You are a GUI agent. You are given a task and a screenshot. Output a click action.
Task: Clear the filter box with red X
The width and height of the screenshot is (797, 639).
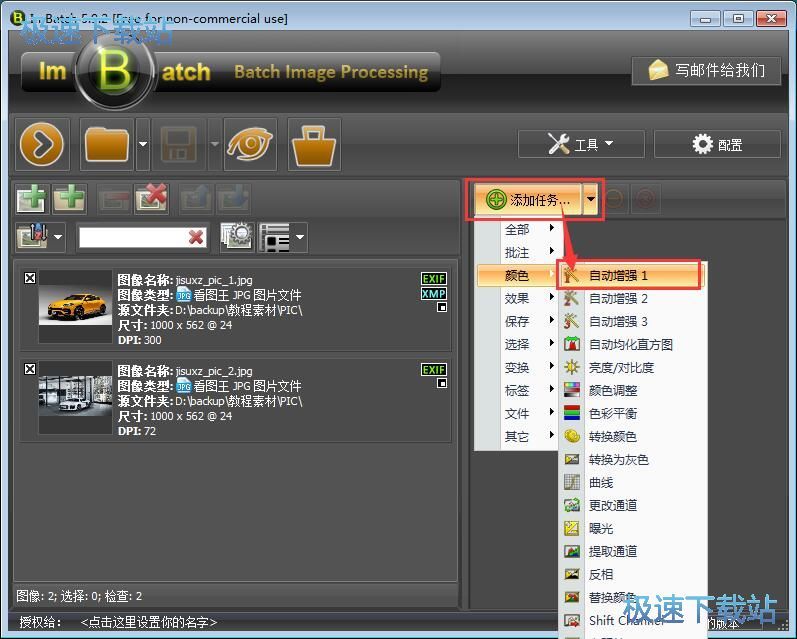pyautogui.click(x=196, y=237)
